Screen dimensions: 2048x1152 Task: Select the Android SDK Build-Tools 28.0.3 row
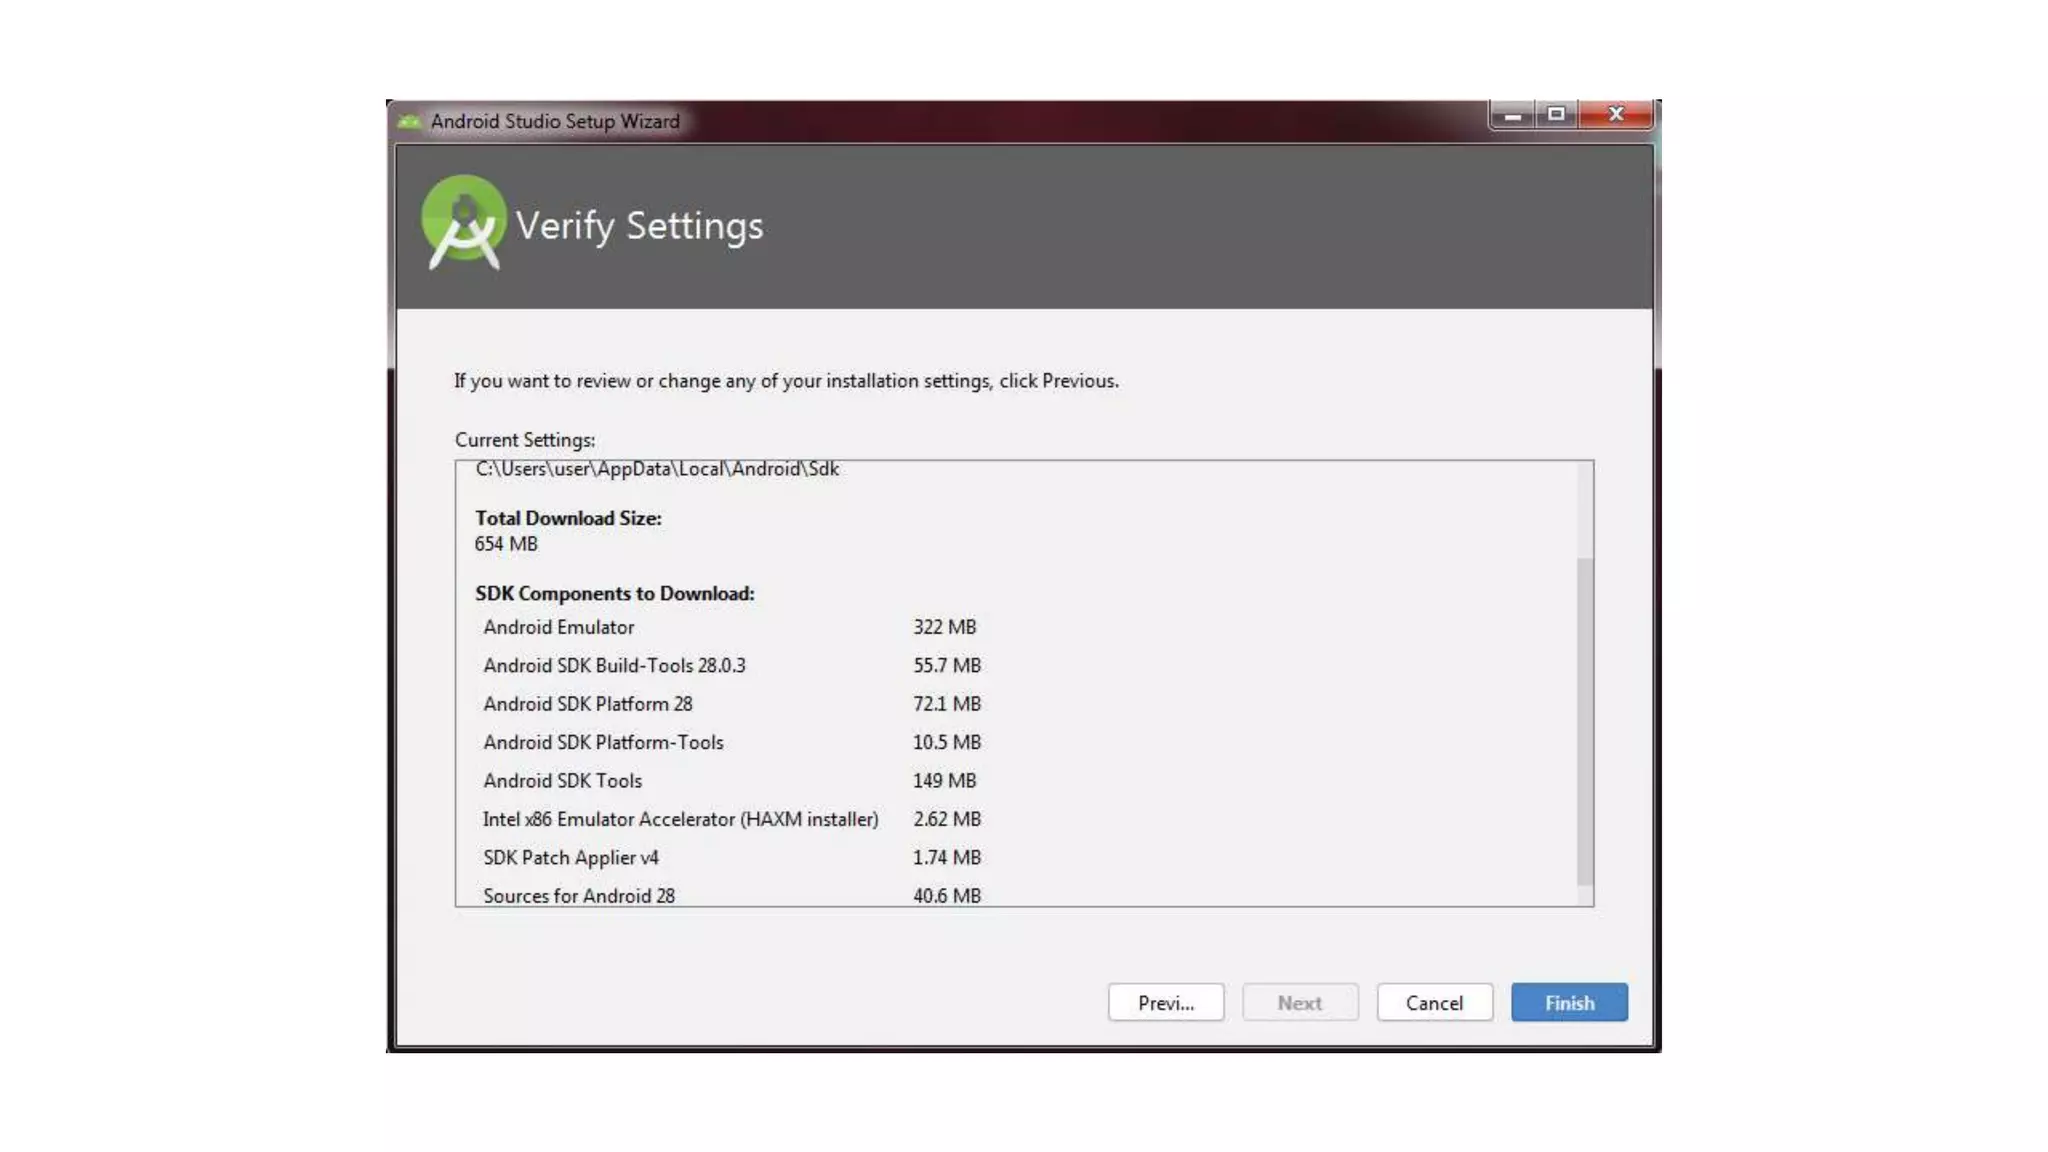[x=614, y=665]
